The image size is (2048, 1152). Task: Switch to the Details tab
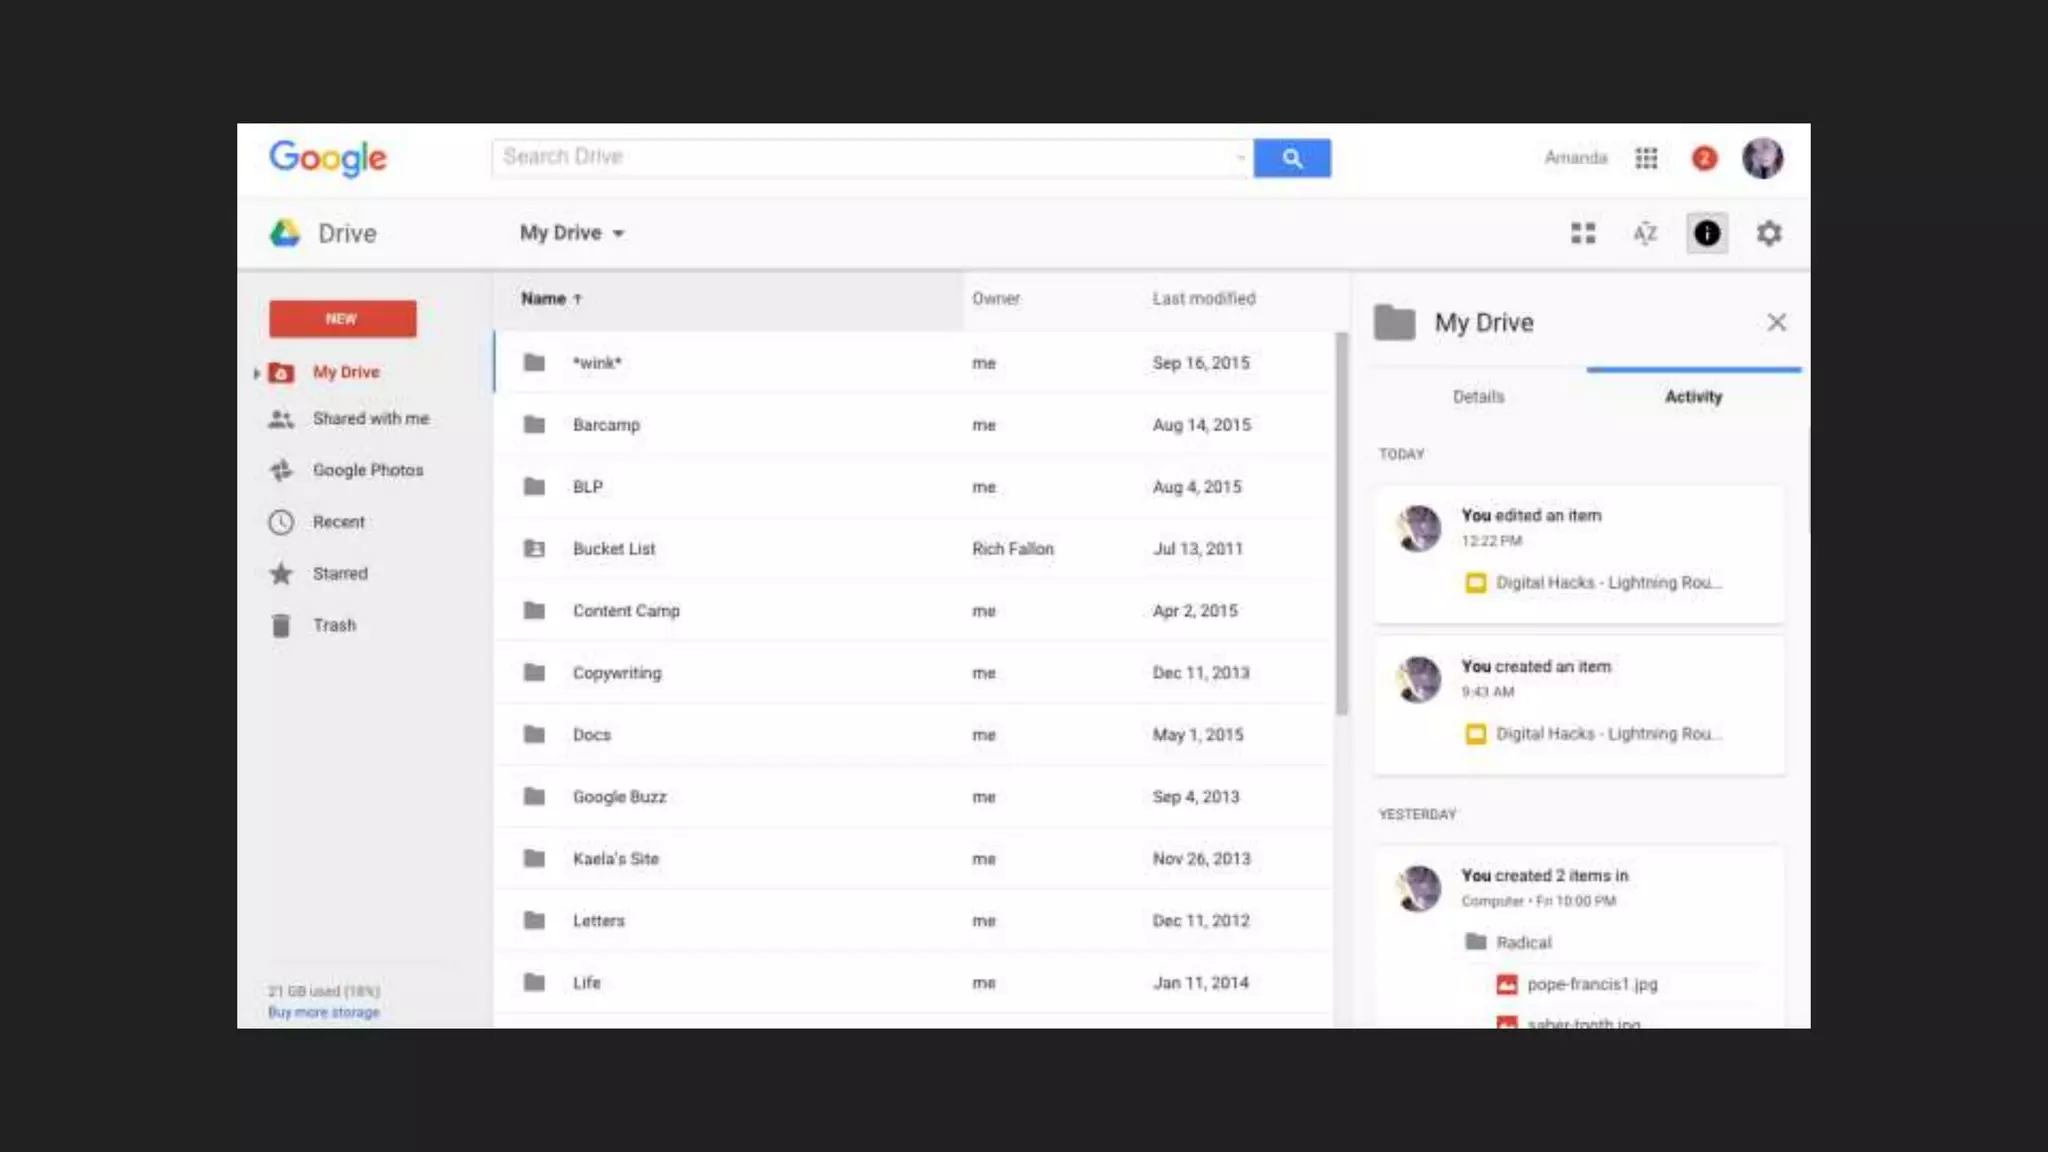pos(1478,397)
